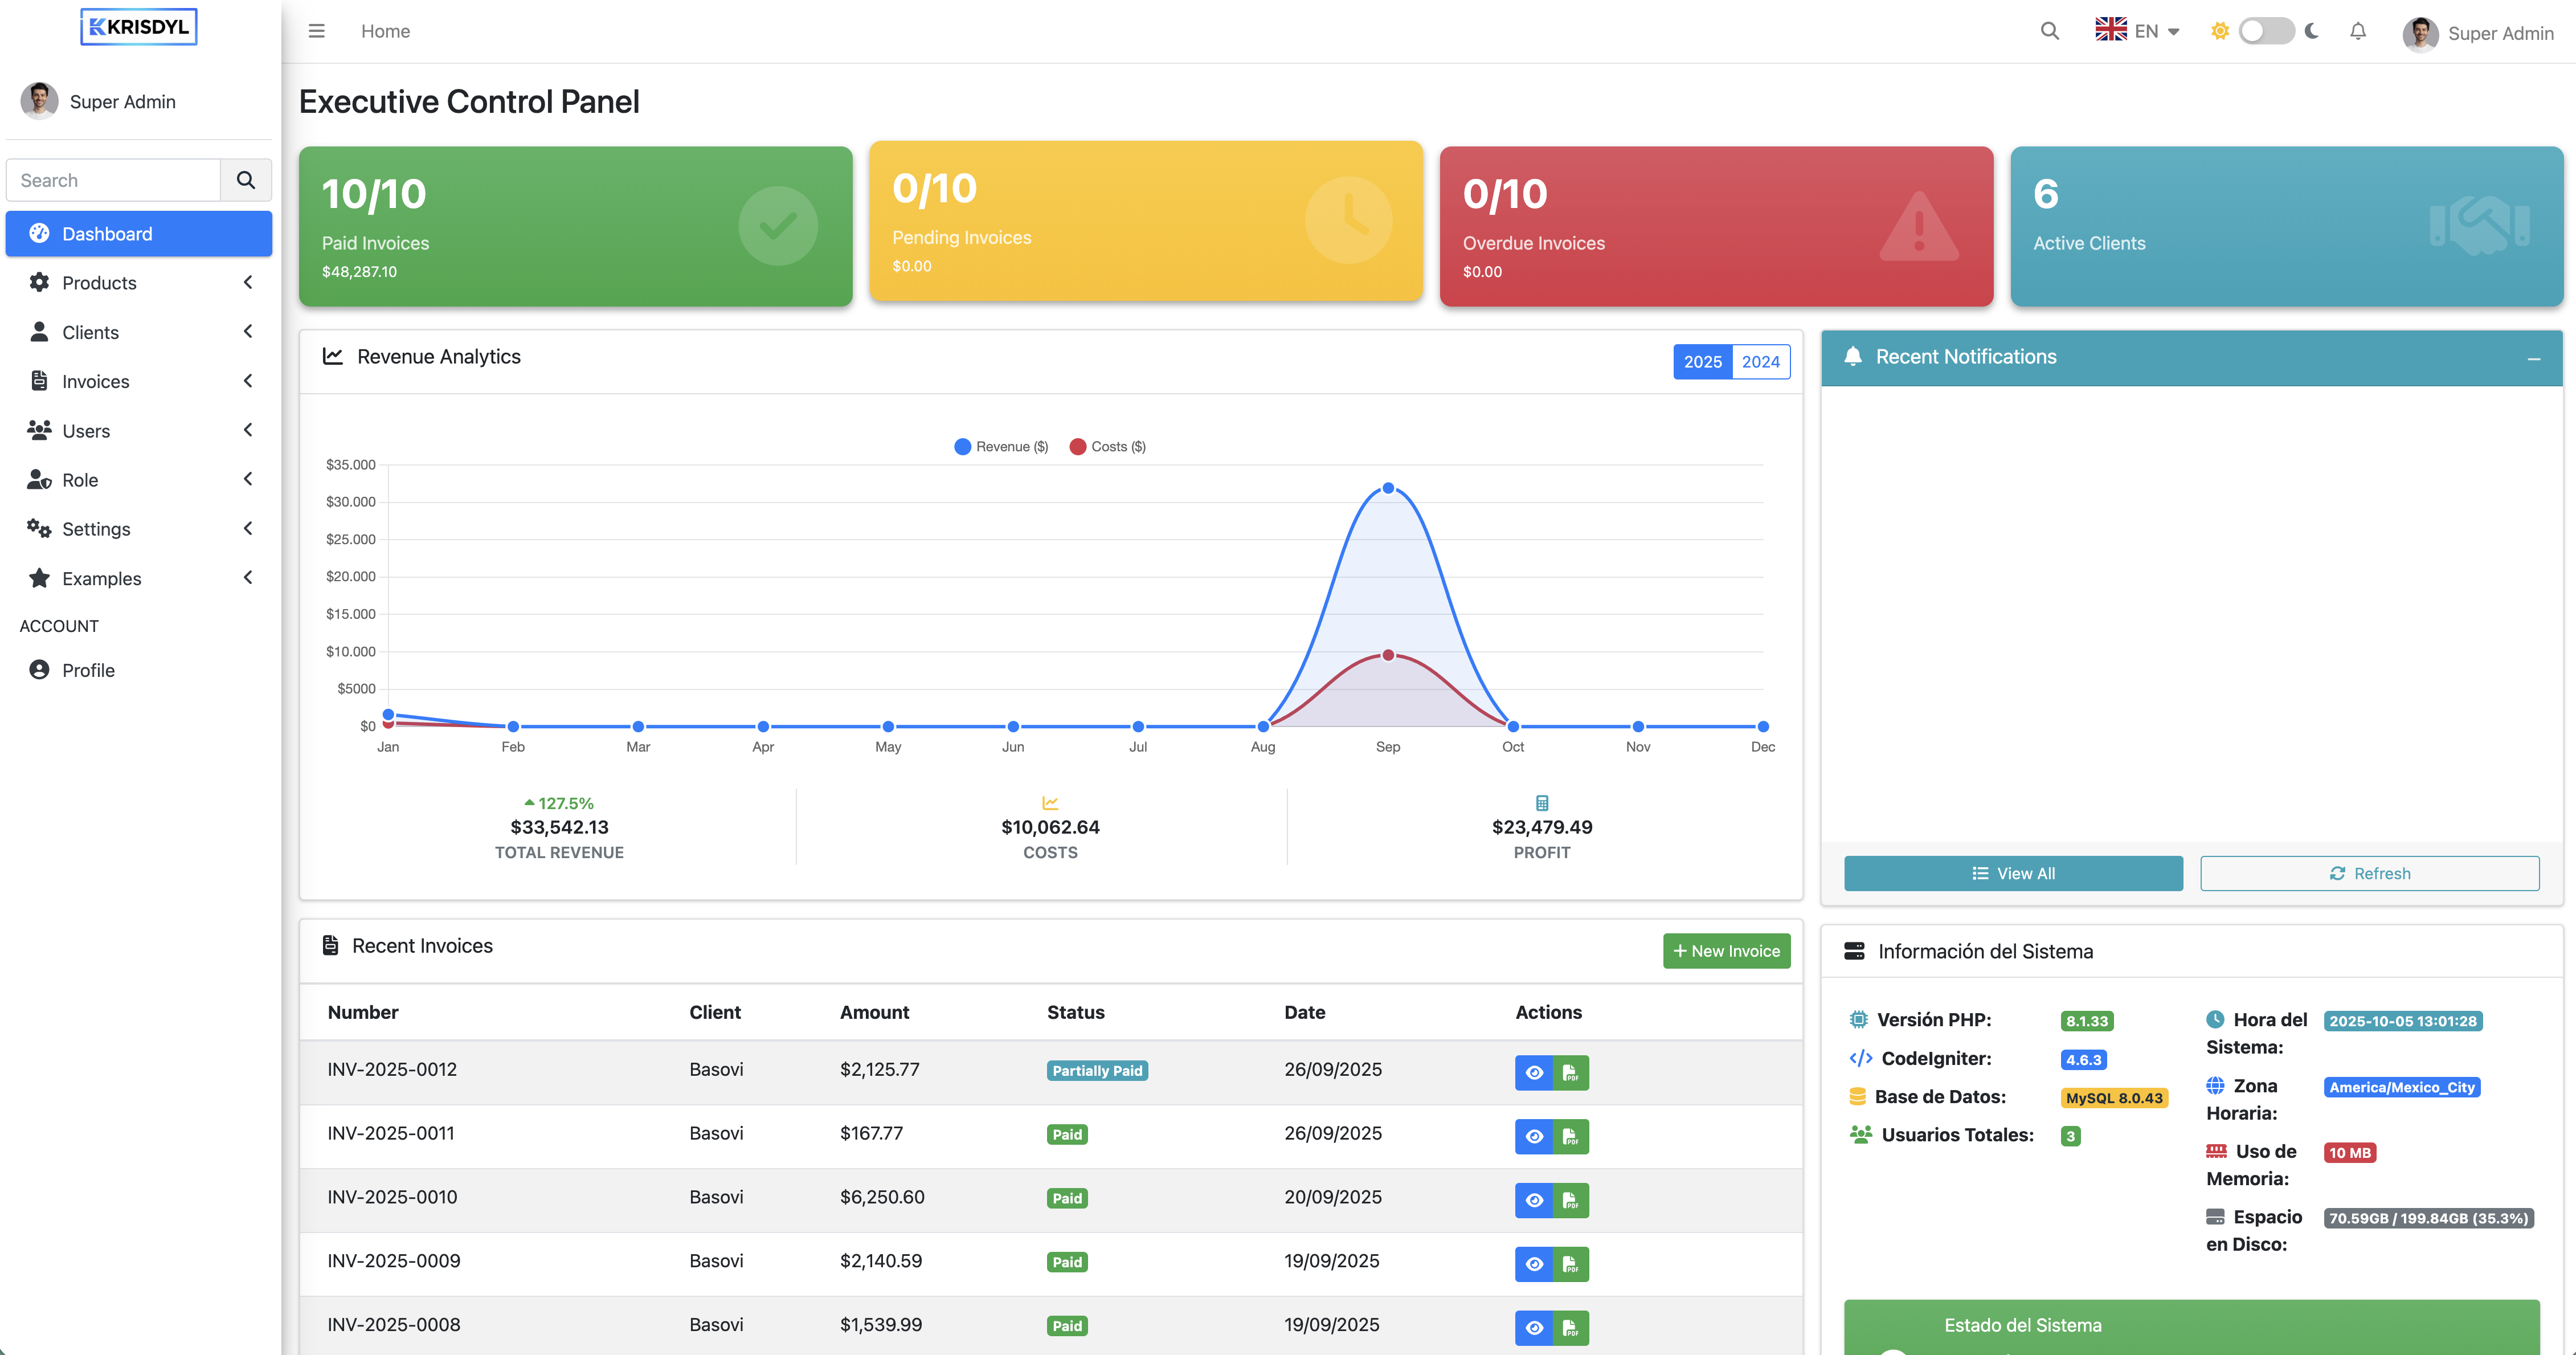Image resolution: width=2576 pixels, height=1355 pixels.
Task: Download PDF for invoice INV-2025-0011
Action: click(1570, 1136)
